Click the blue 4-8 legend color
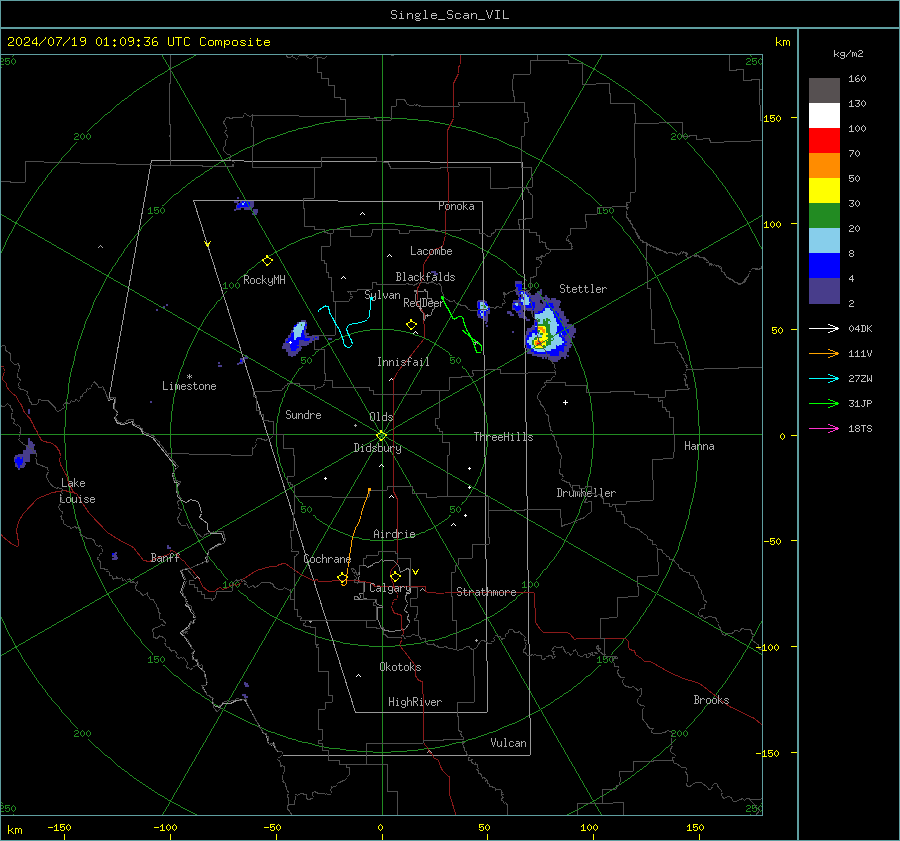The height and width of the screenshot is (841, 900). pyautogui.click(x=824, y=265)
